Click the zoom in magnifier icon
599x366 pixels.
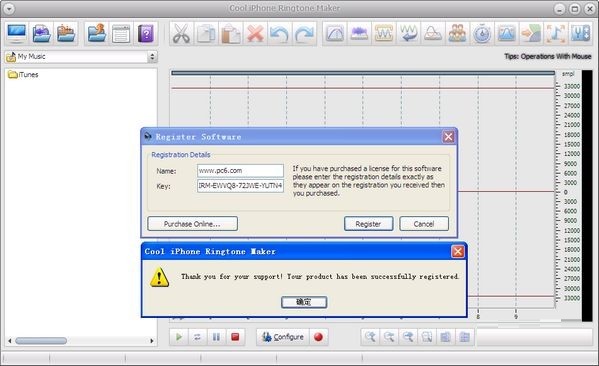(x=370, y=337)
